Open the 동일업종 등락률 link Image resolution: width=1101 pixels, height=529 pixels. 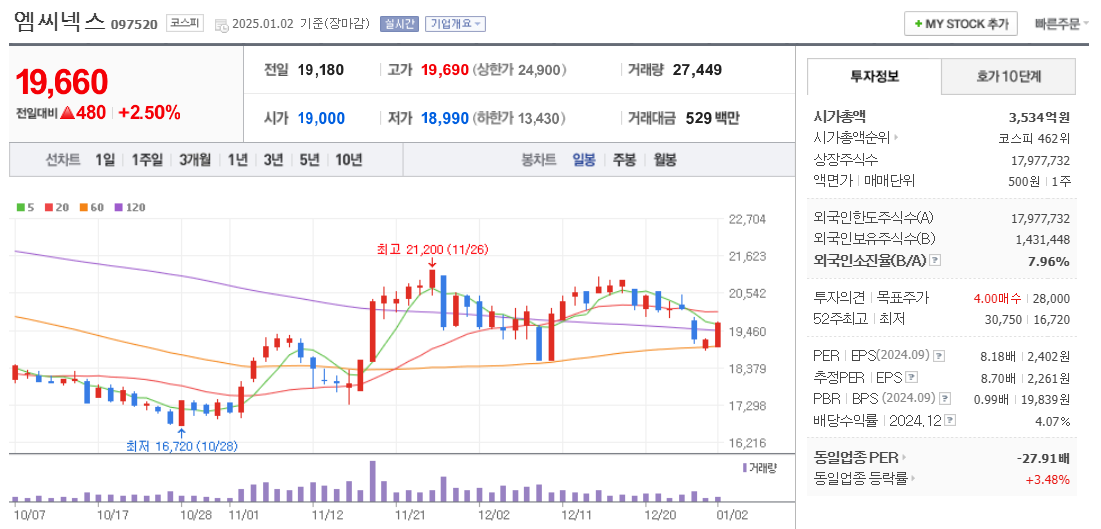(x=865, y=479)
